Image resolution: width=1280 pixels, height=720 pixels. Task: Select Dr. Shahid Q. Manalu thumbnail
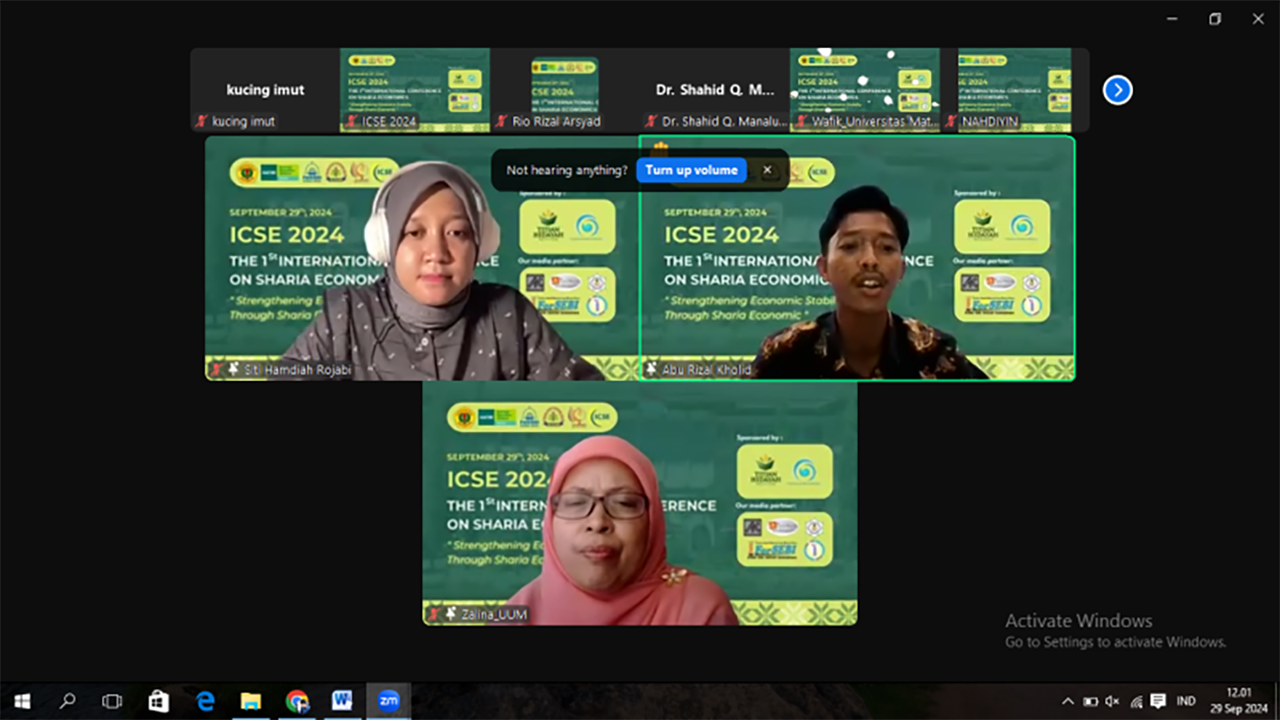coord(714,90)
